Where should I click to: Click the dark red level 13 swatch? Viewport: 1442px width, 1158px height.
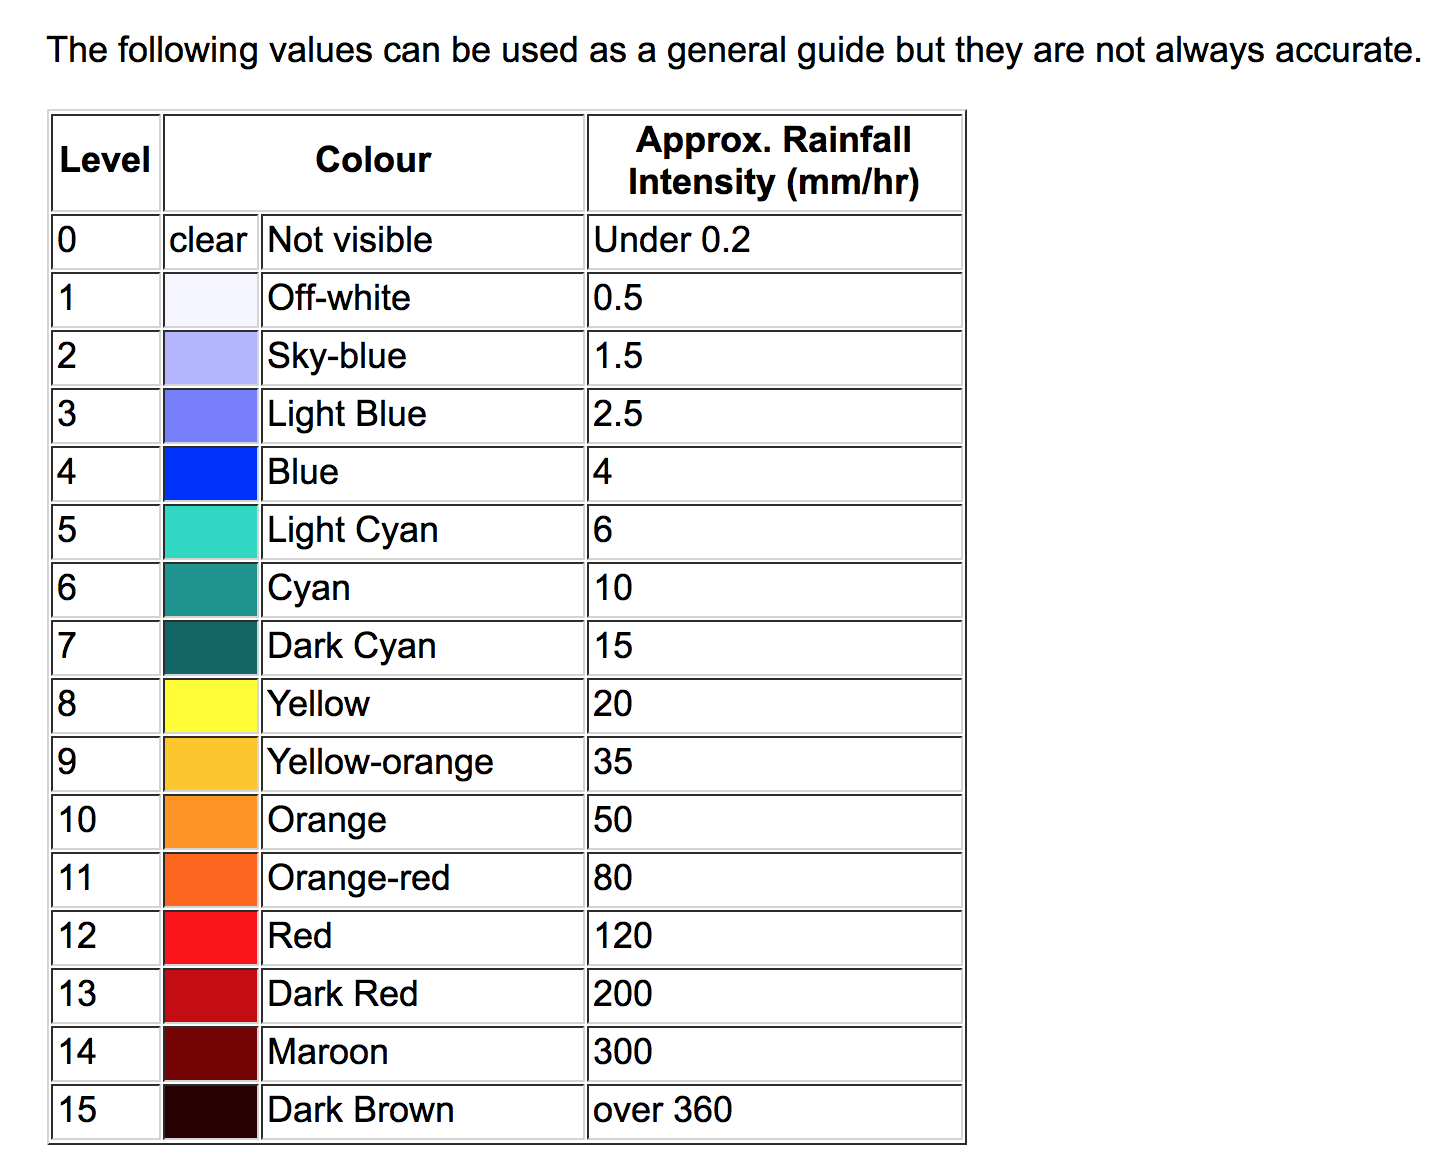[x=211, y=996]
